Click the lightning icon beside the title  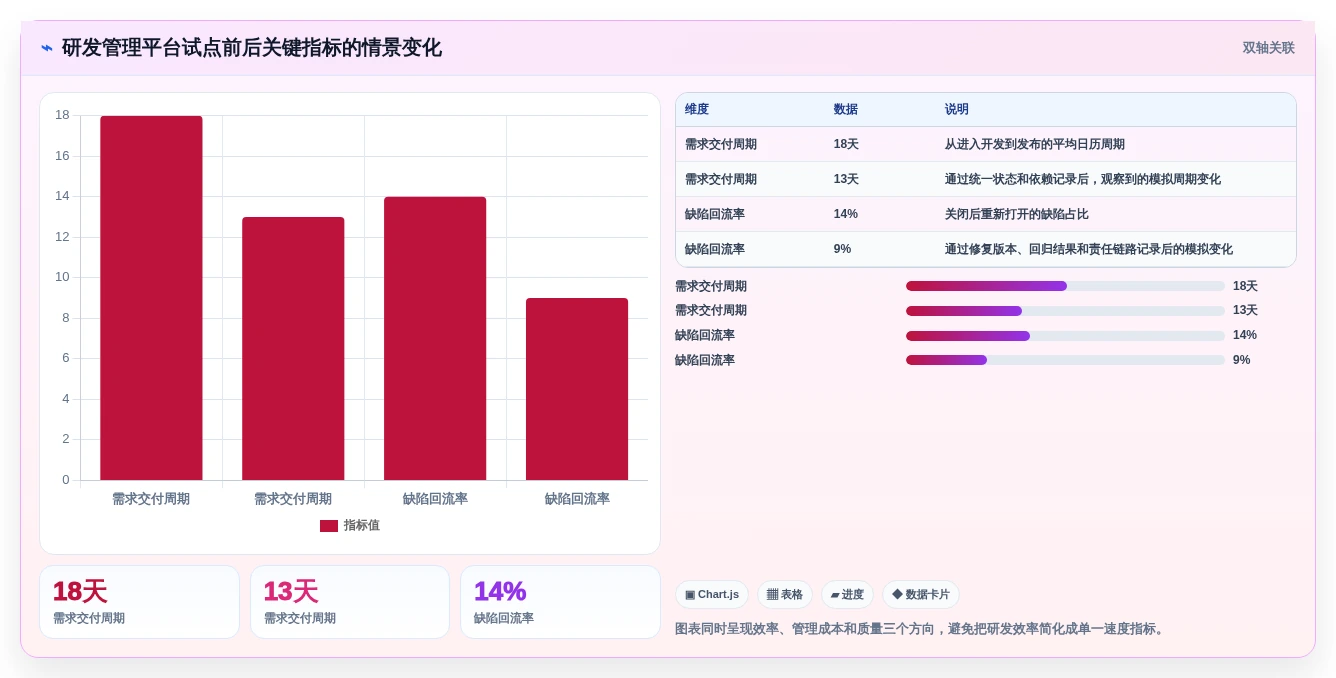[x=47, y=48]
